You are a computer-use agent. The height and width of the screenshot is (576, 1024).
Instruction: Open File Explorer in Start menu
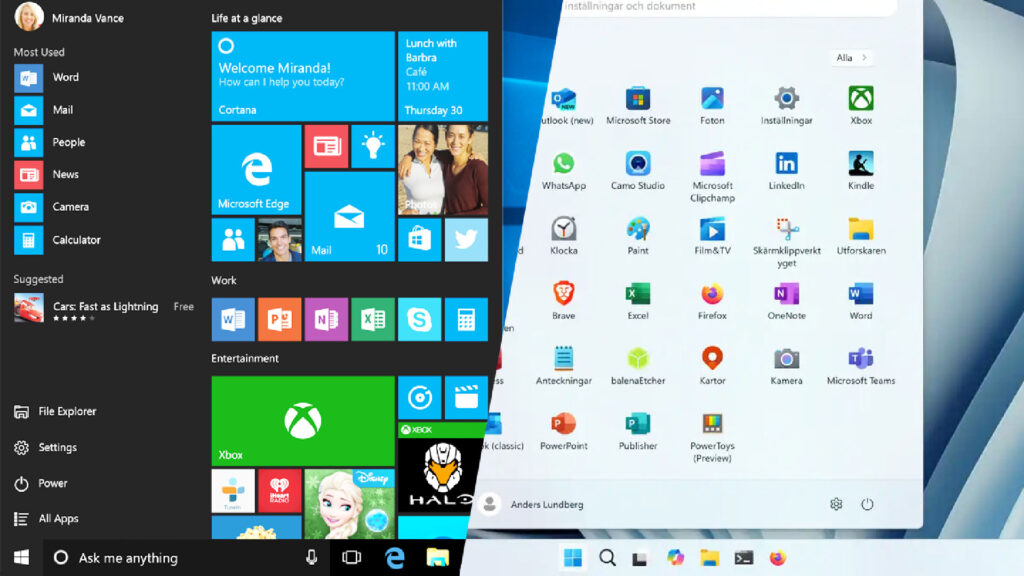click(x=55, y=411)
